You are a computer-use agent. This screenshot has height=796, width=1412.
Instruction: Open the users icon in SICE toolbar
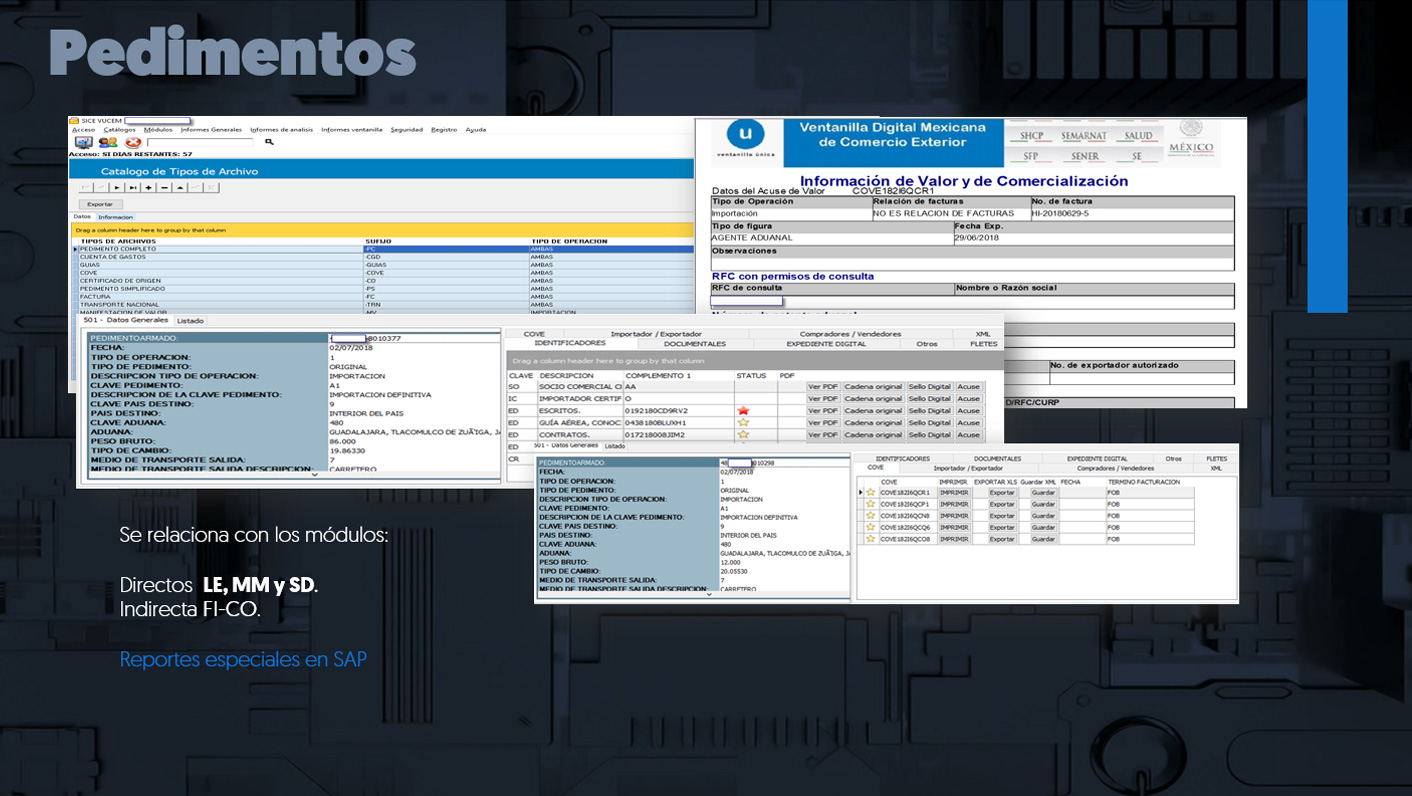click(x=108, y=143)
